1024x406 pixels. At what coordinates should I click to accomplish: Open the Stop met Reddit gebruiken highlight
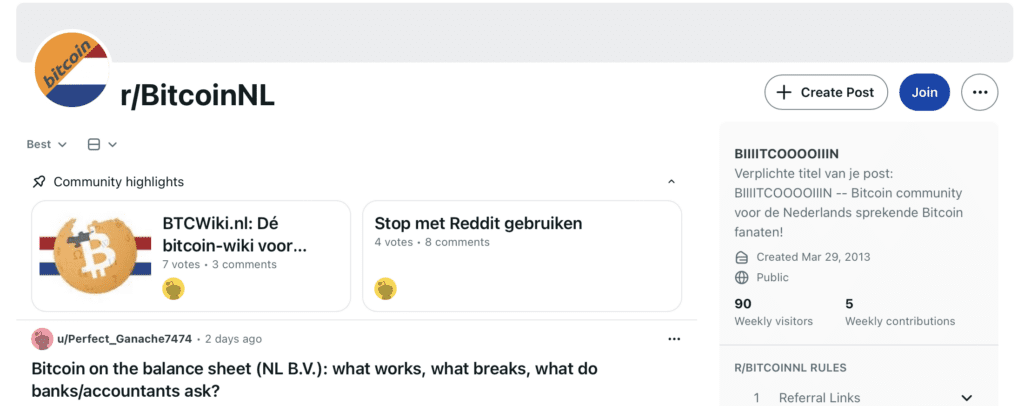pos(478,223)
